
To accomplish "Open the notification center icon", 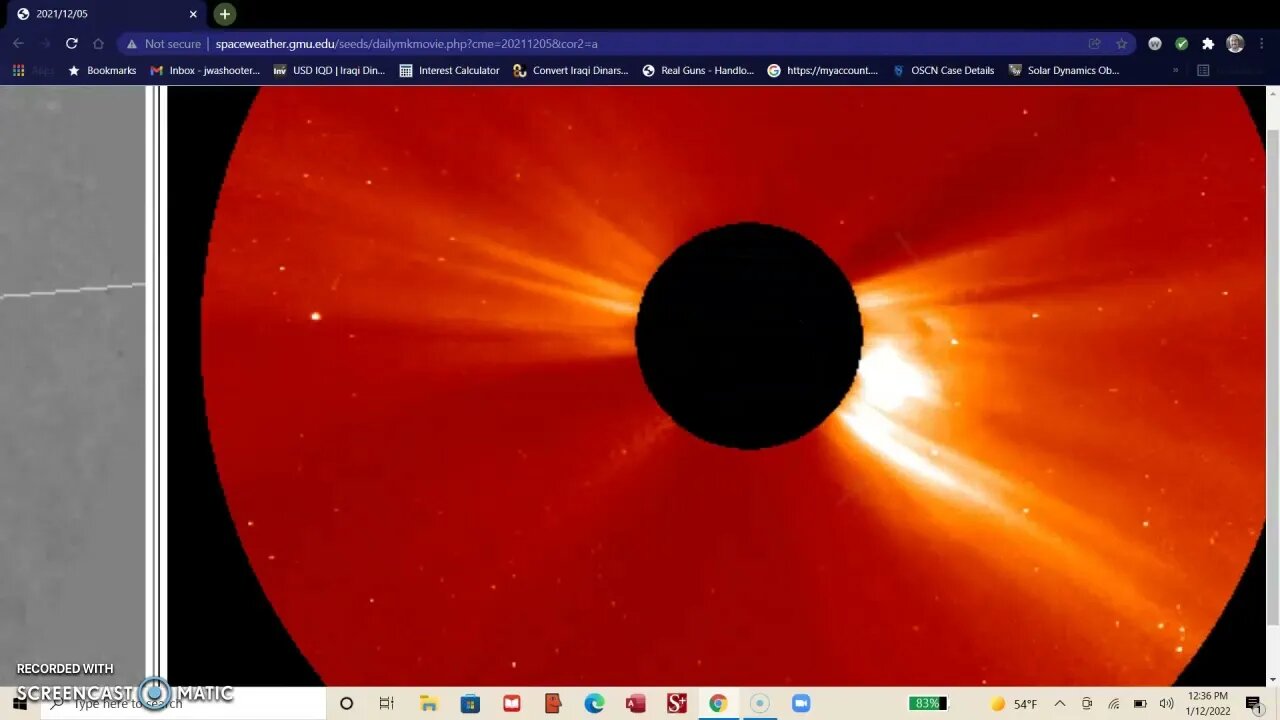I will coord(1254,704).
